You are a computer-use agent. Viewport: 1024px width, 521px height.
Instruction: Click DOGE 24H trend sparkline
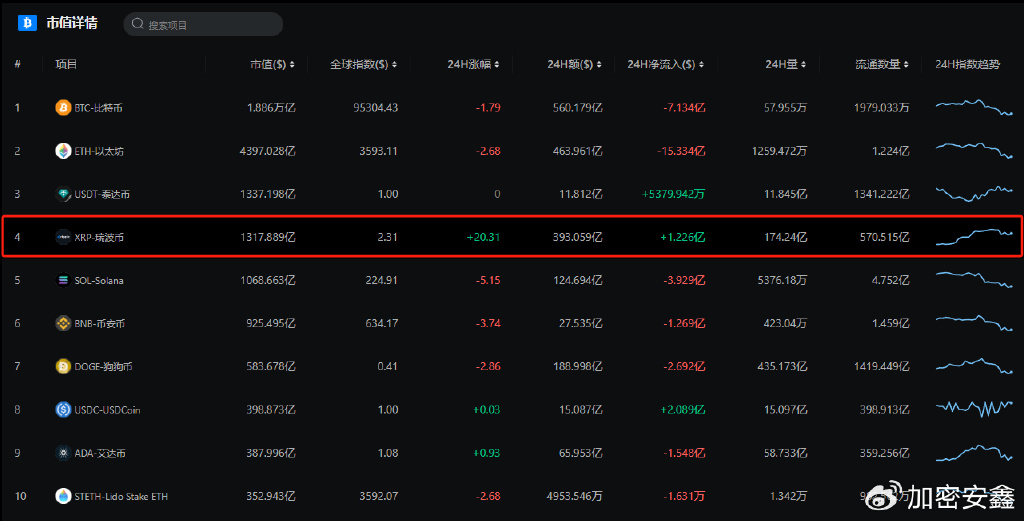tap(974, 366)
